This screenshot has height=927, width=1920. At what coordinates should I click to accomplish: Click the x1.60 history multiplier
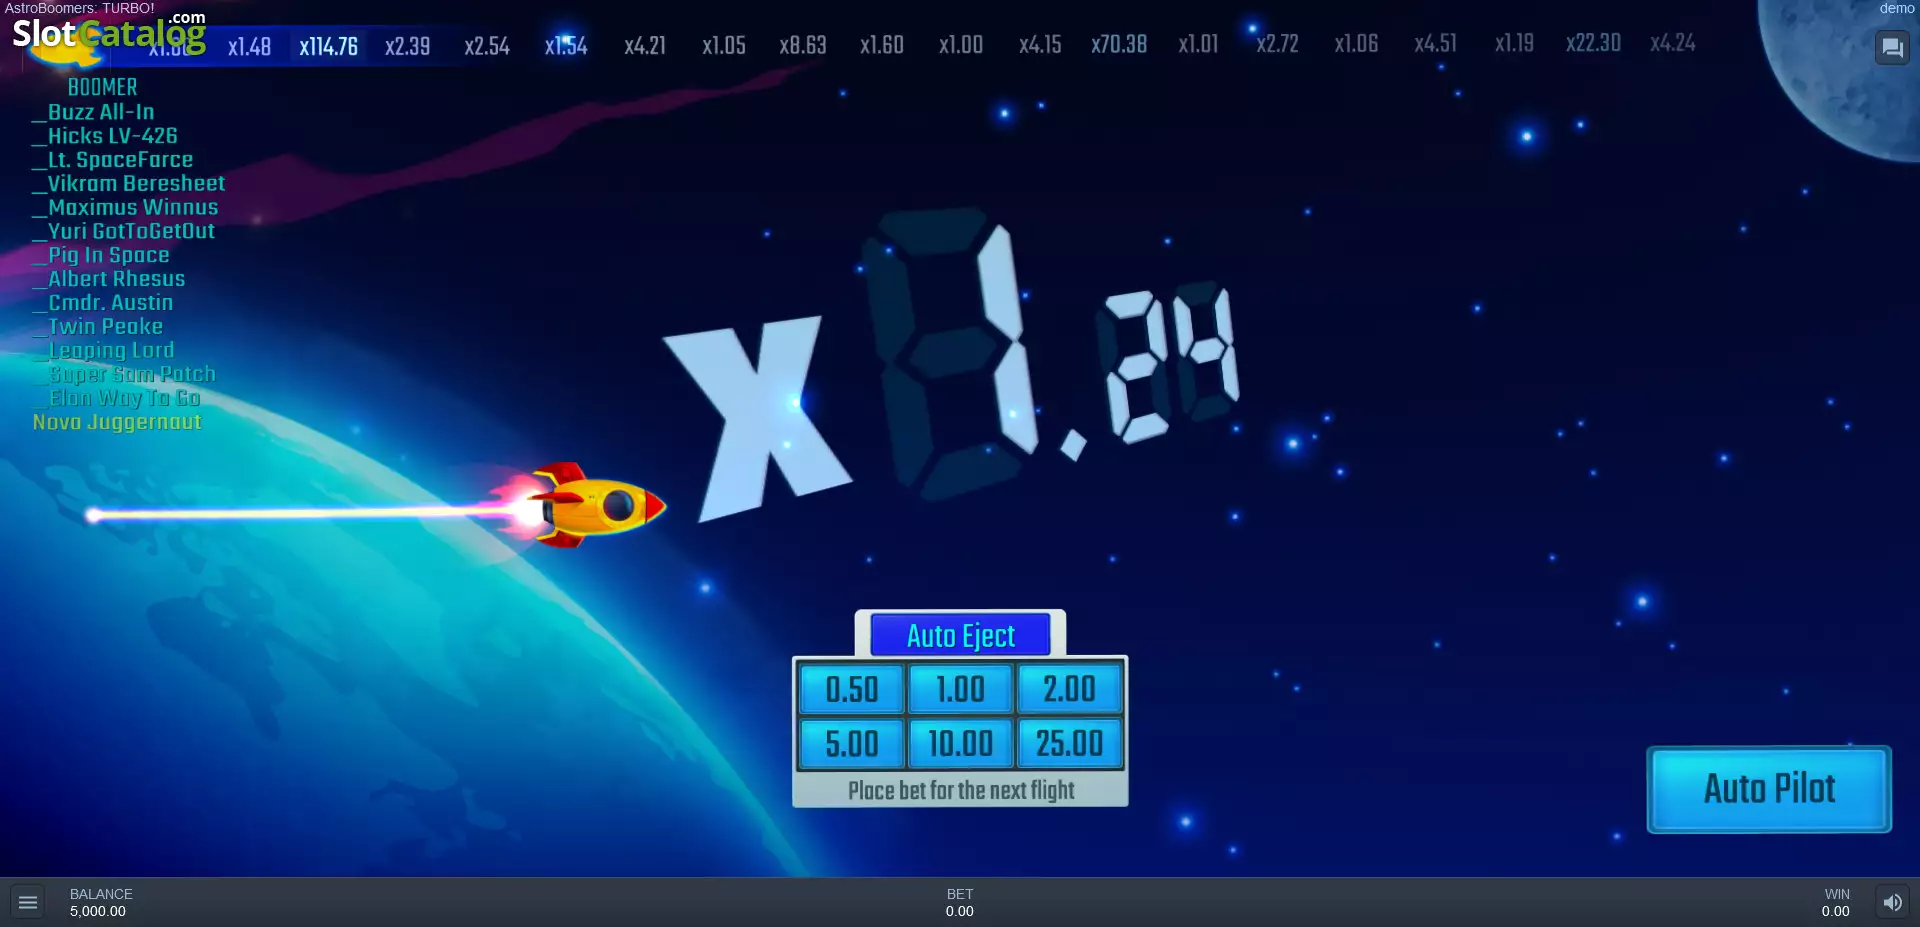(x=882, y=46)
